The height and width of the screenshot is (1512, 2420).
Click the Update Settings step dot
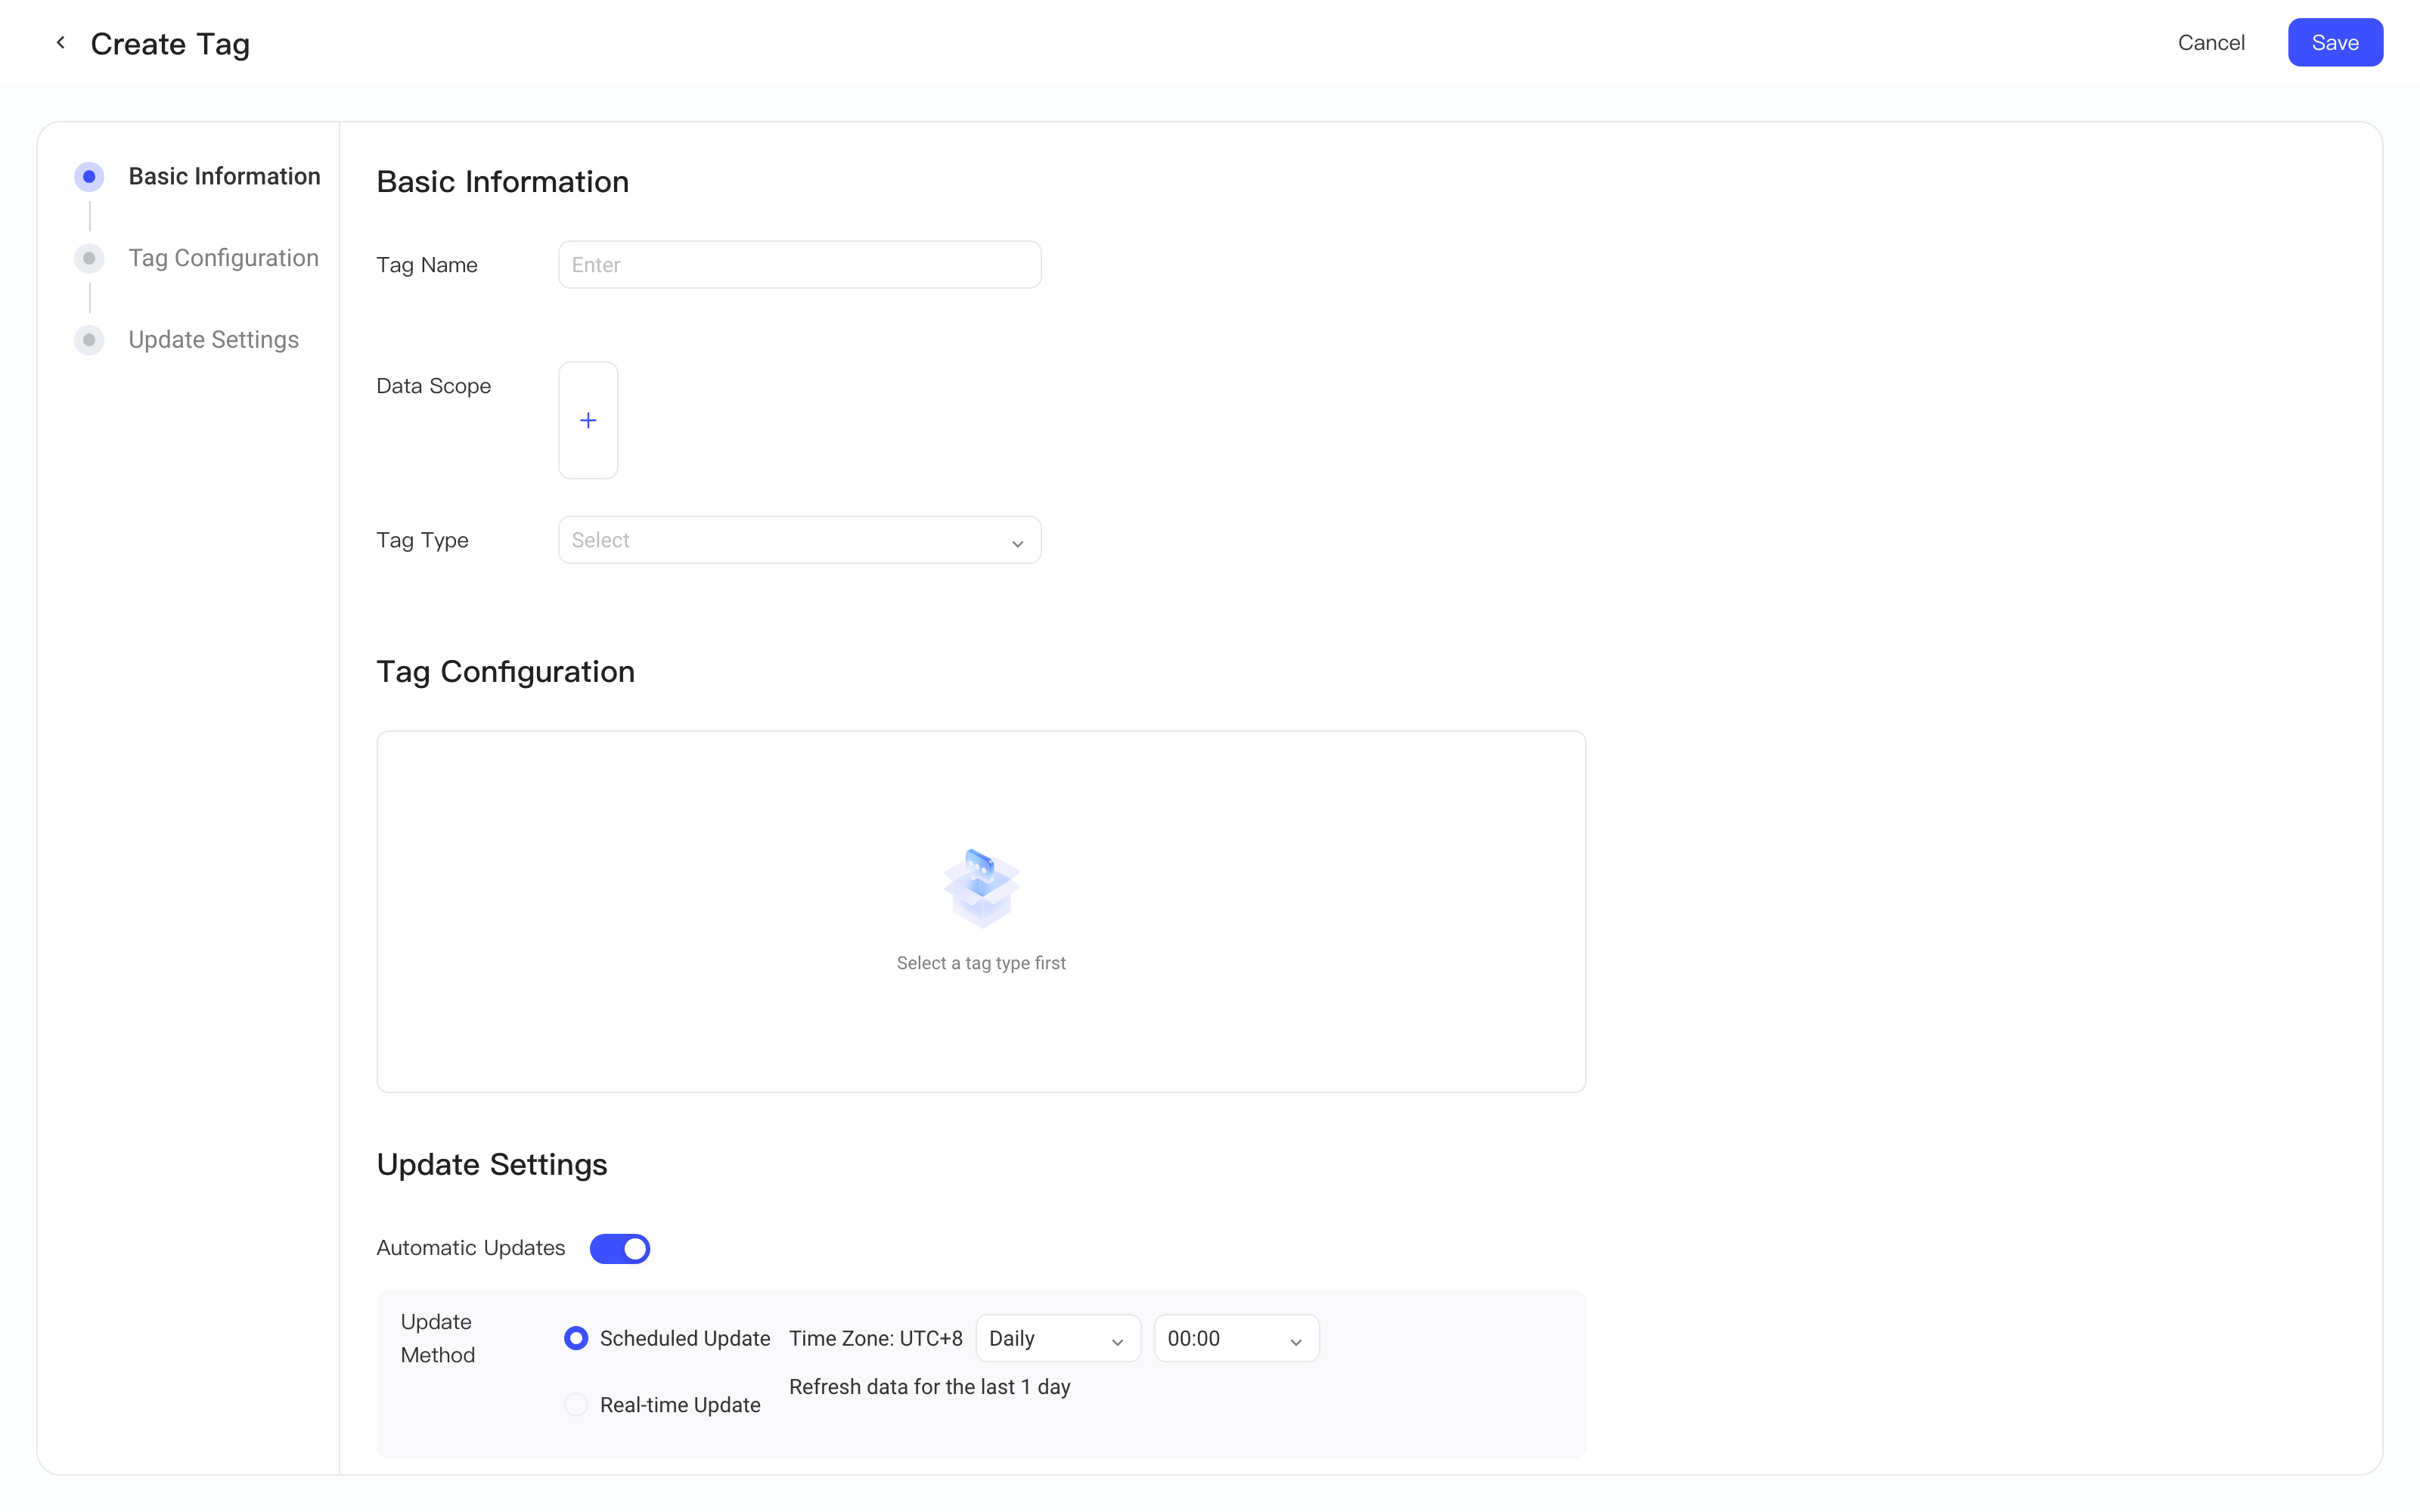(x=89, y=340)
